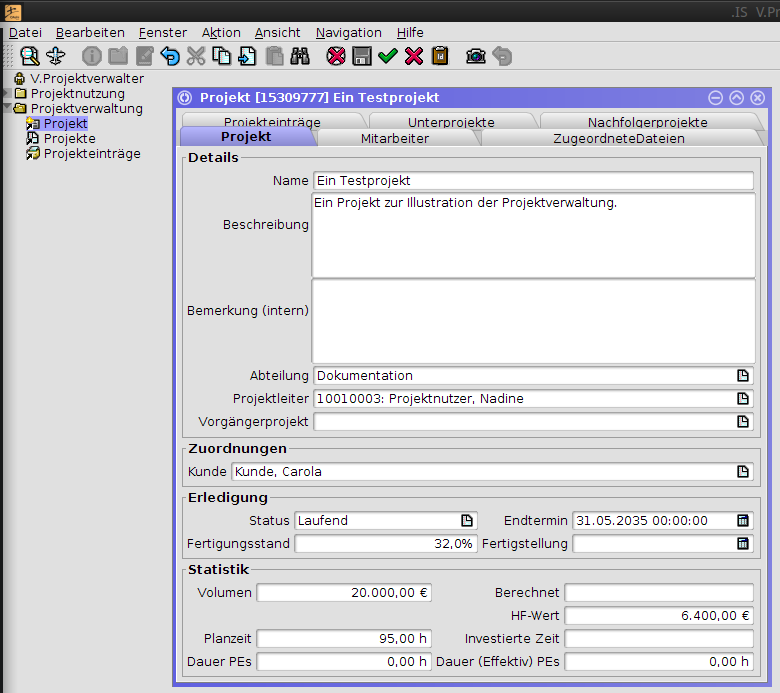This screenshot has width=780, height=693.
Task: Click the binoculars find icon
Action: (x=300, y=56)
